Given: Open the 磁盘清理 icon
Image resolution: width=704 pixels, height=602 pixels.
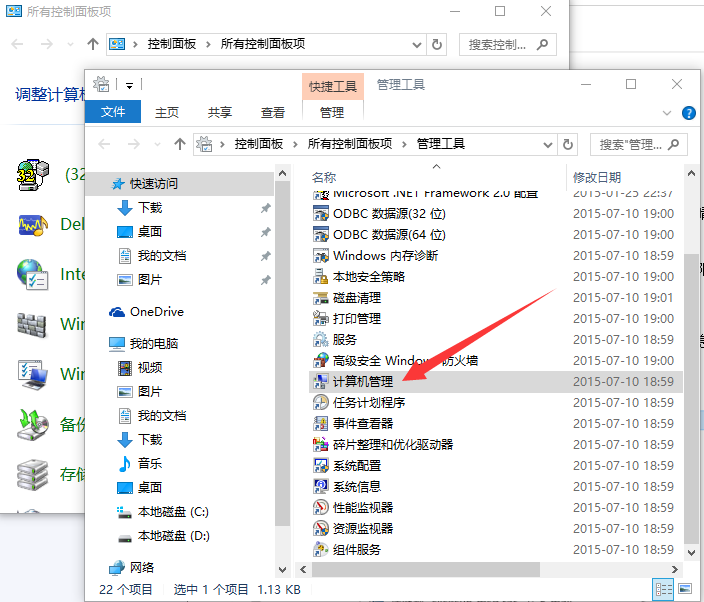Looking at the screenshot, I should [x=321, y=297].
